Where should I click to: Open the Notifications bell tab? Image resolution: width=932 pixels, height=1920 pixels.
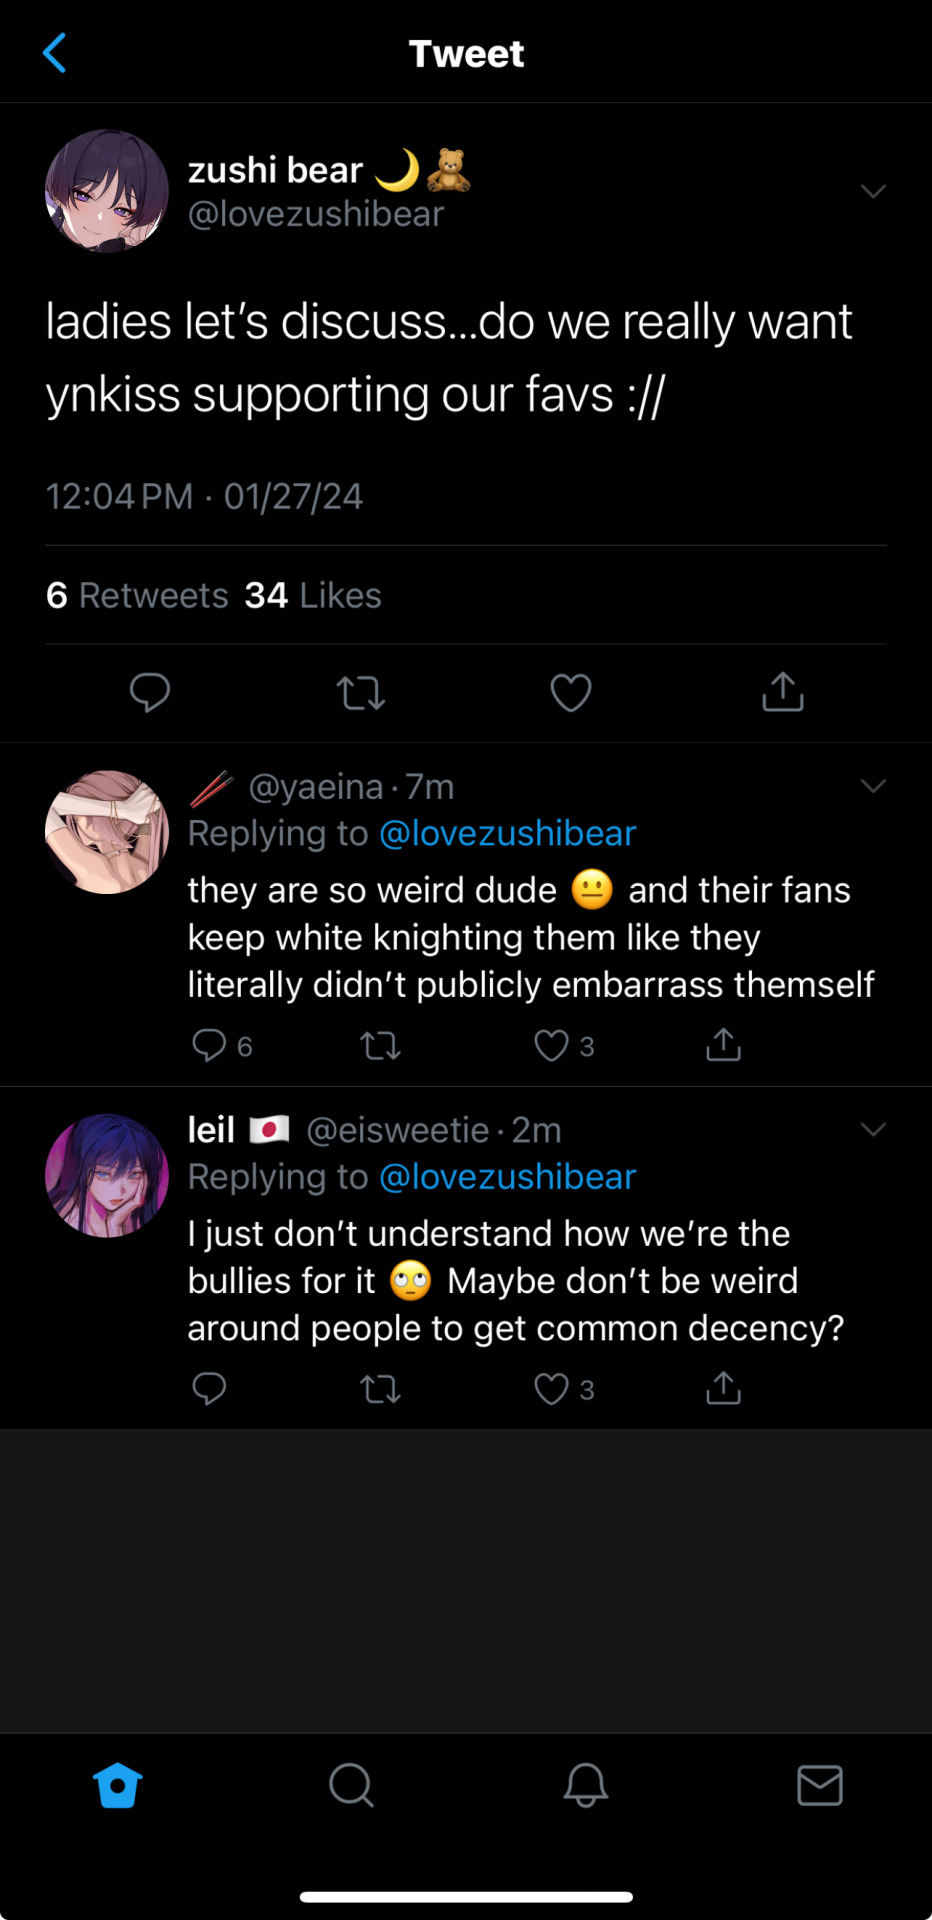click(586, 1785)
